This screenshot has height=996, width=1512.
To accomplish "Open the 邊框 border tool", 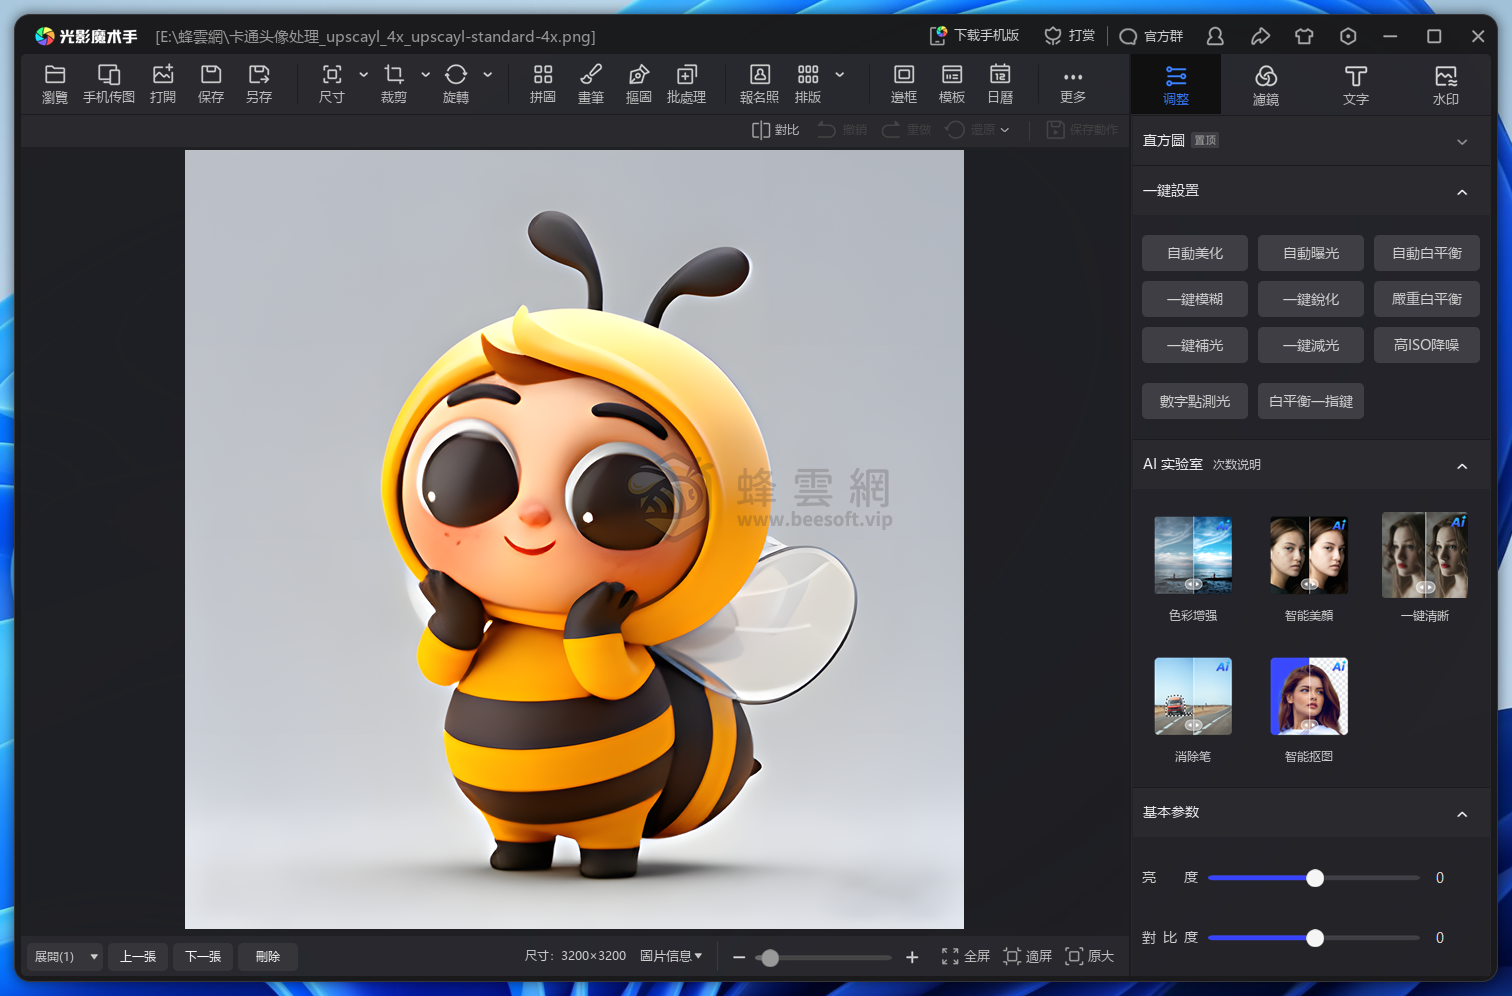I will coord(904,84).
